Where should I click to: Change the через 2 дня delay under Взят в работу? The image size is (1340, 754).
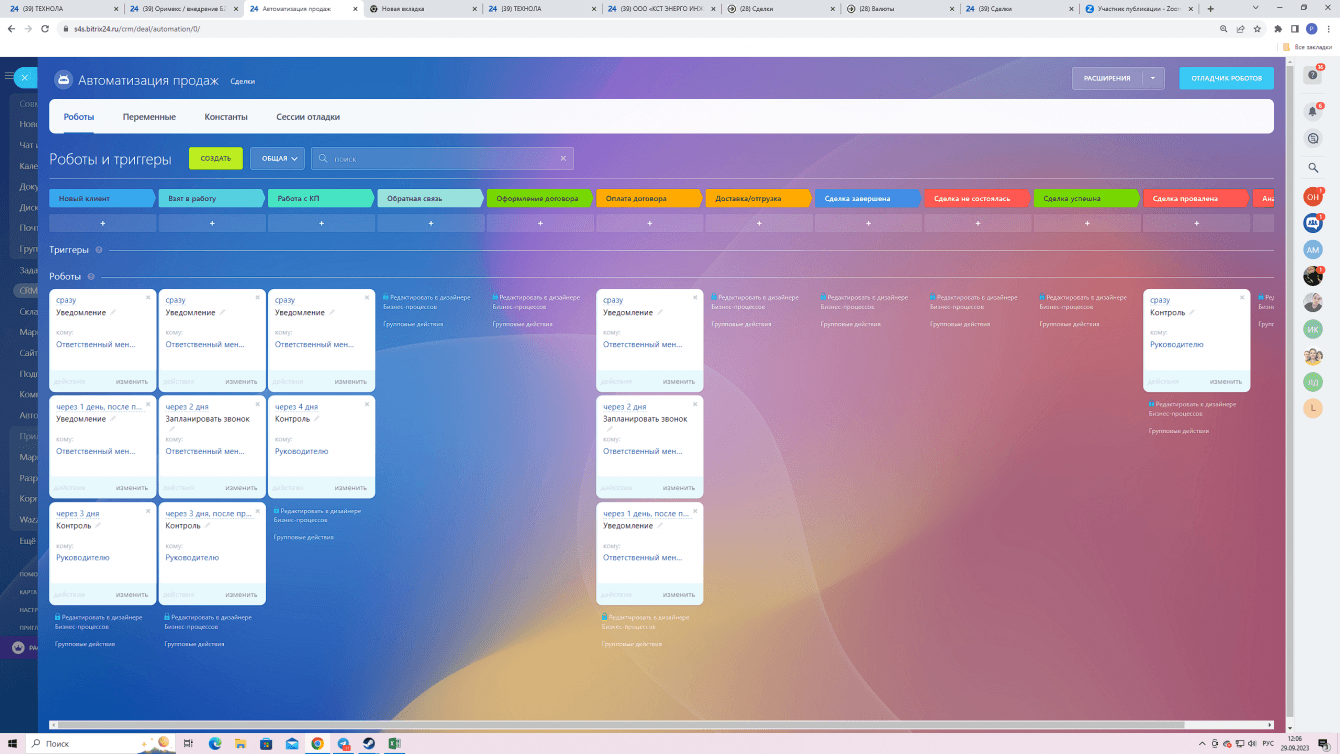[187, 407]
